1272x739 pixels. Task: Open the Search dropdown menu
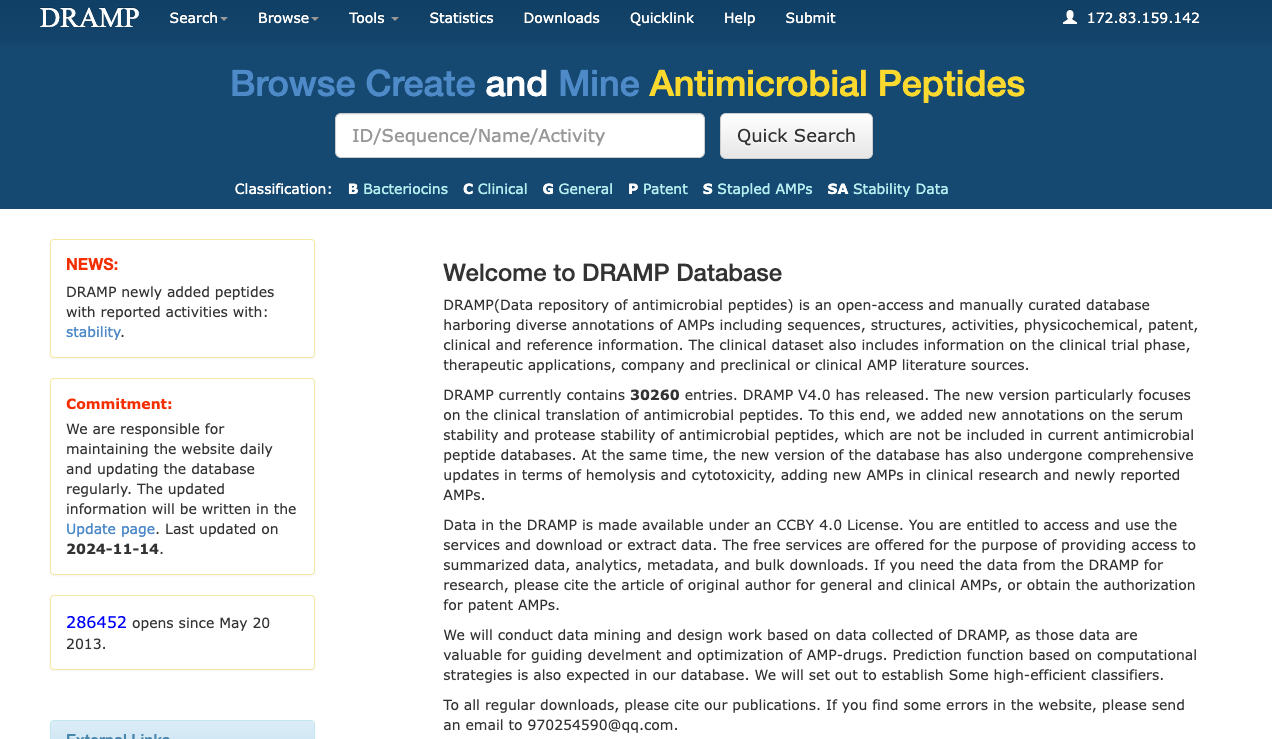198,18
